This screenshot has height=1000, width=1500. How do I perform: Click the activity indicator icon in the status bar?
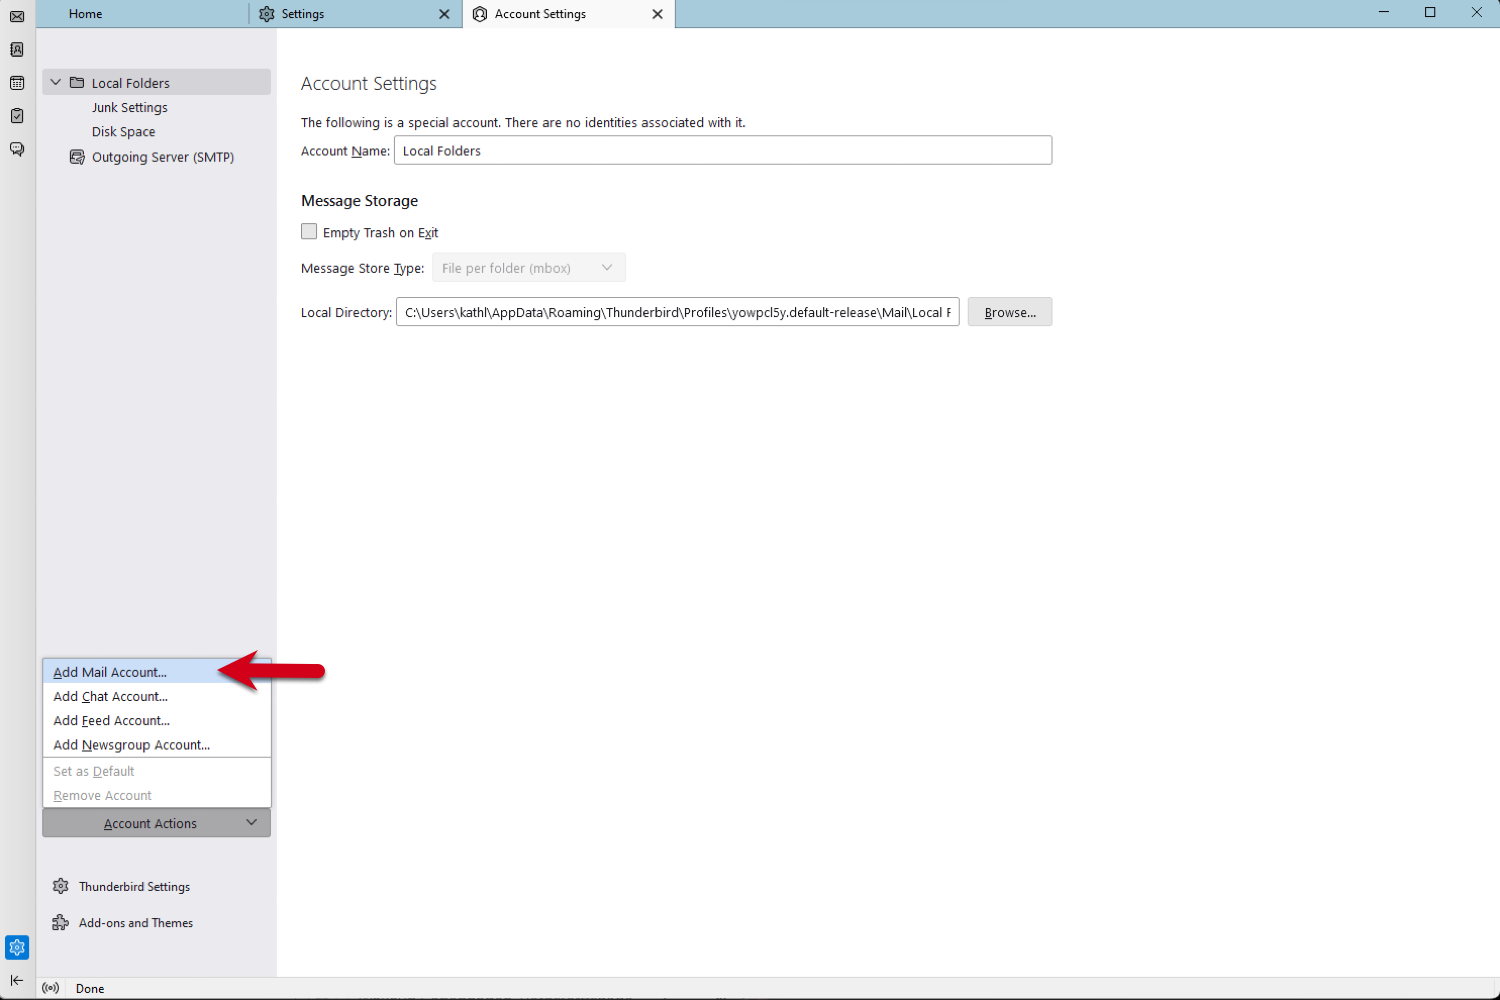click(x=50, y=988)
